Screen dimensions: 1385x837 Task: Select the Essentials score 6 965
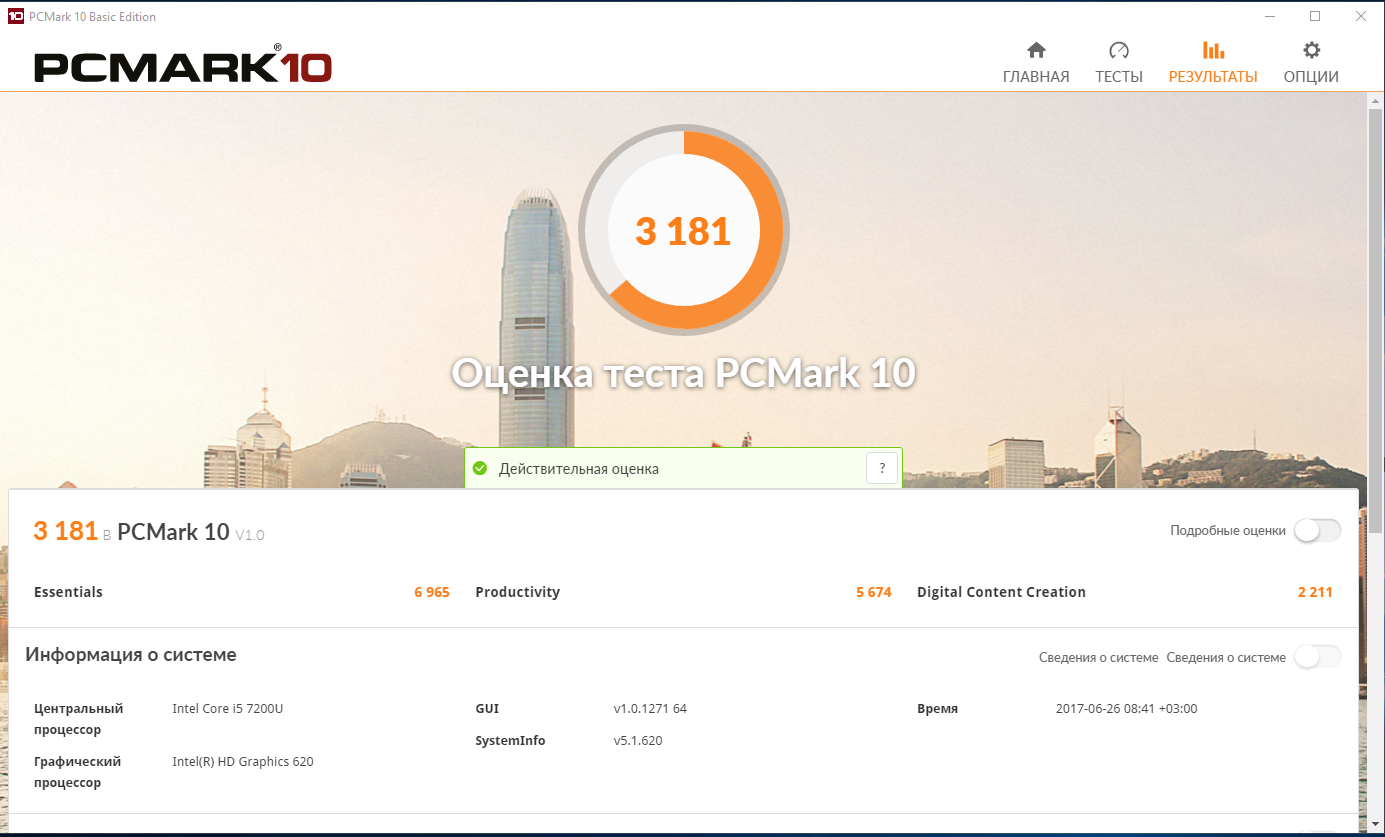click(x=432, y=592)
